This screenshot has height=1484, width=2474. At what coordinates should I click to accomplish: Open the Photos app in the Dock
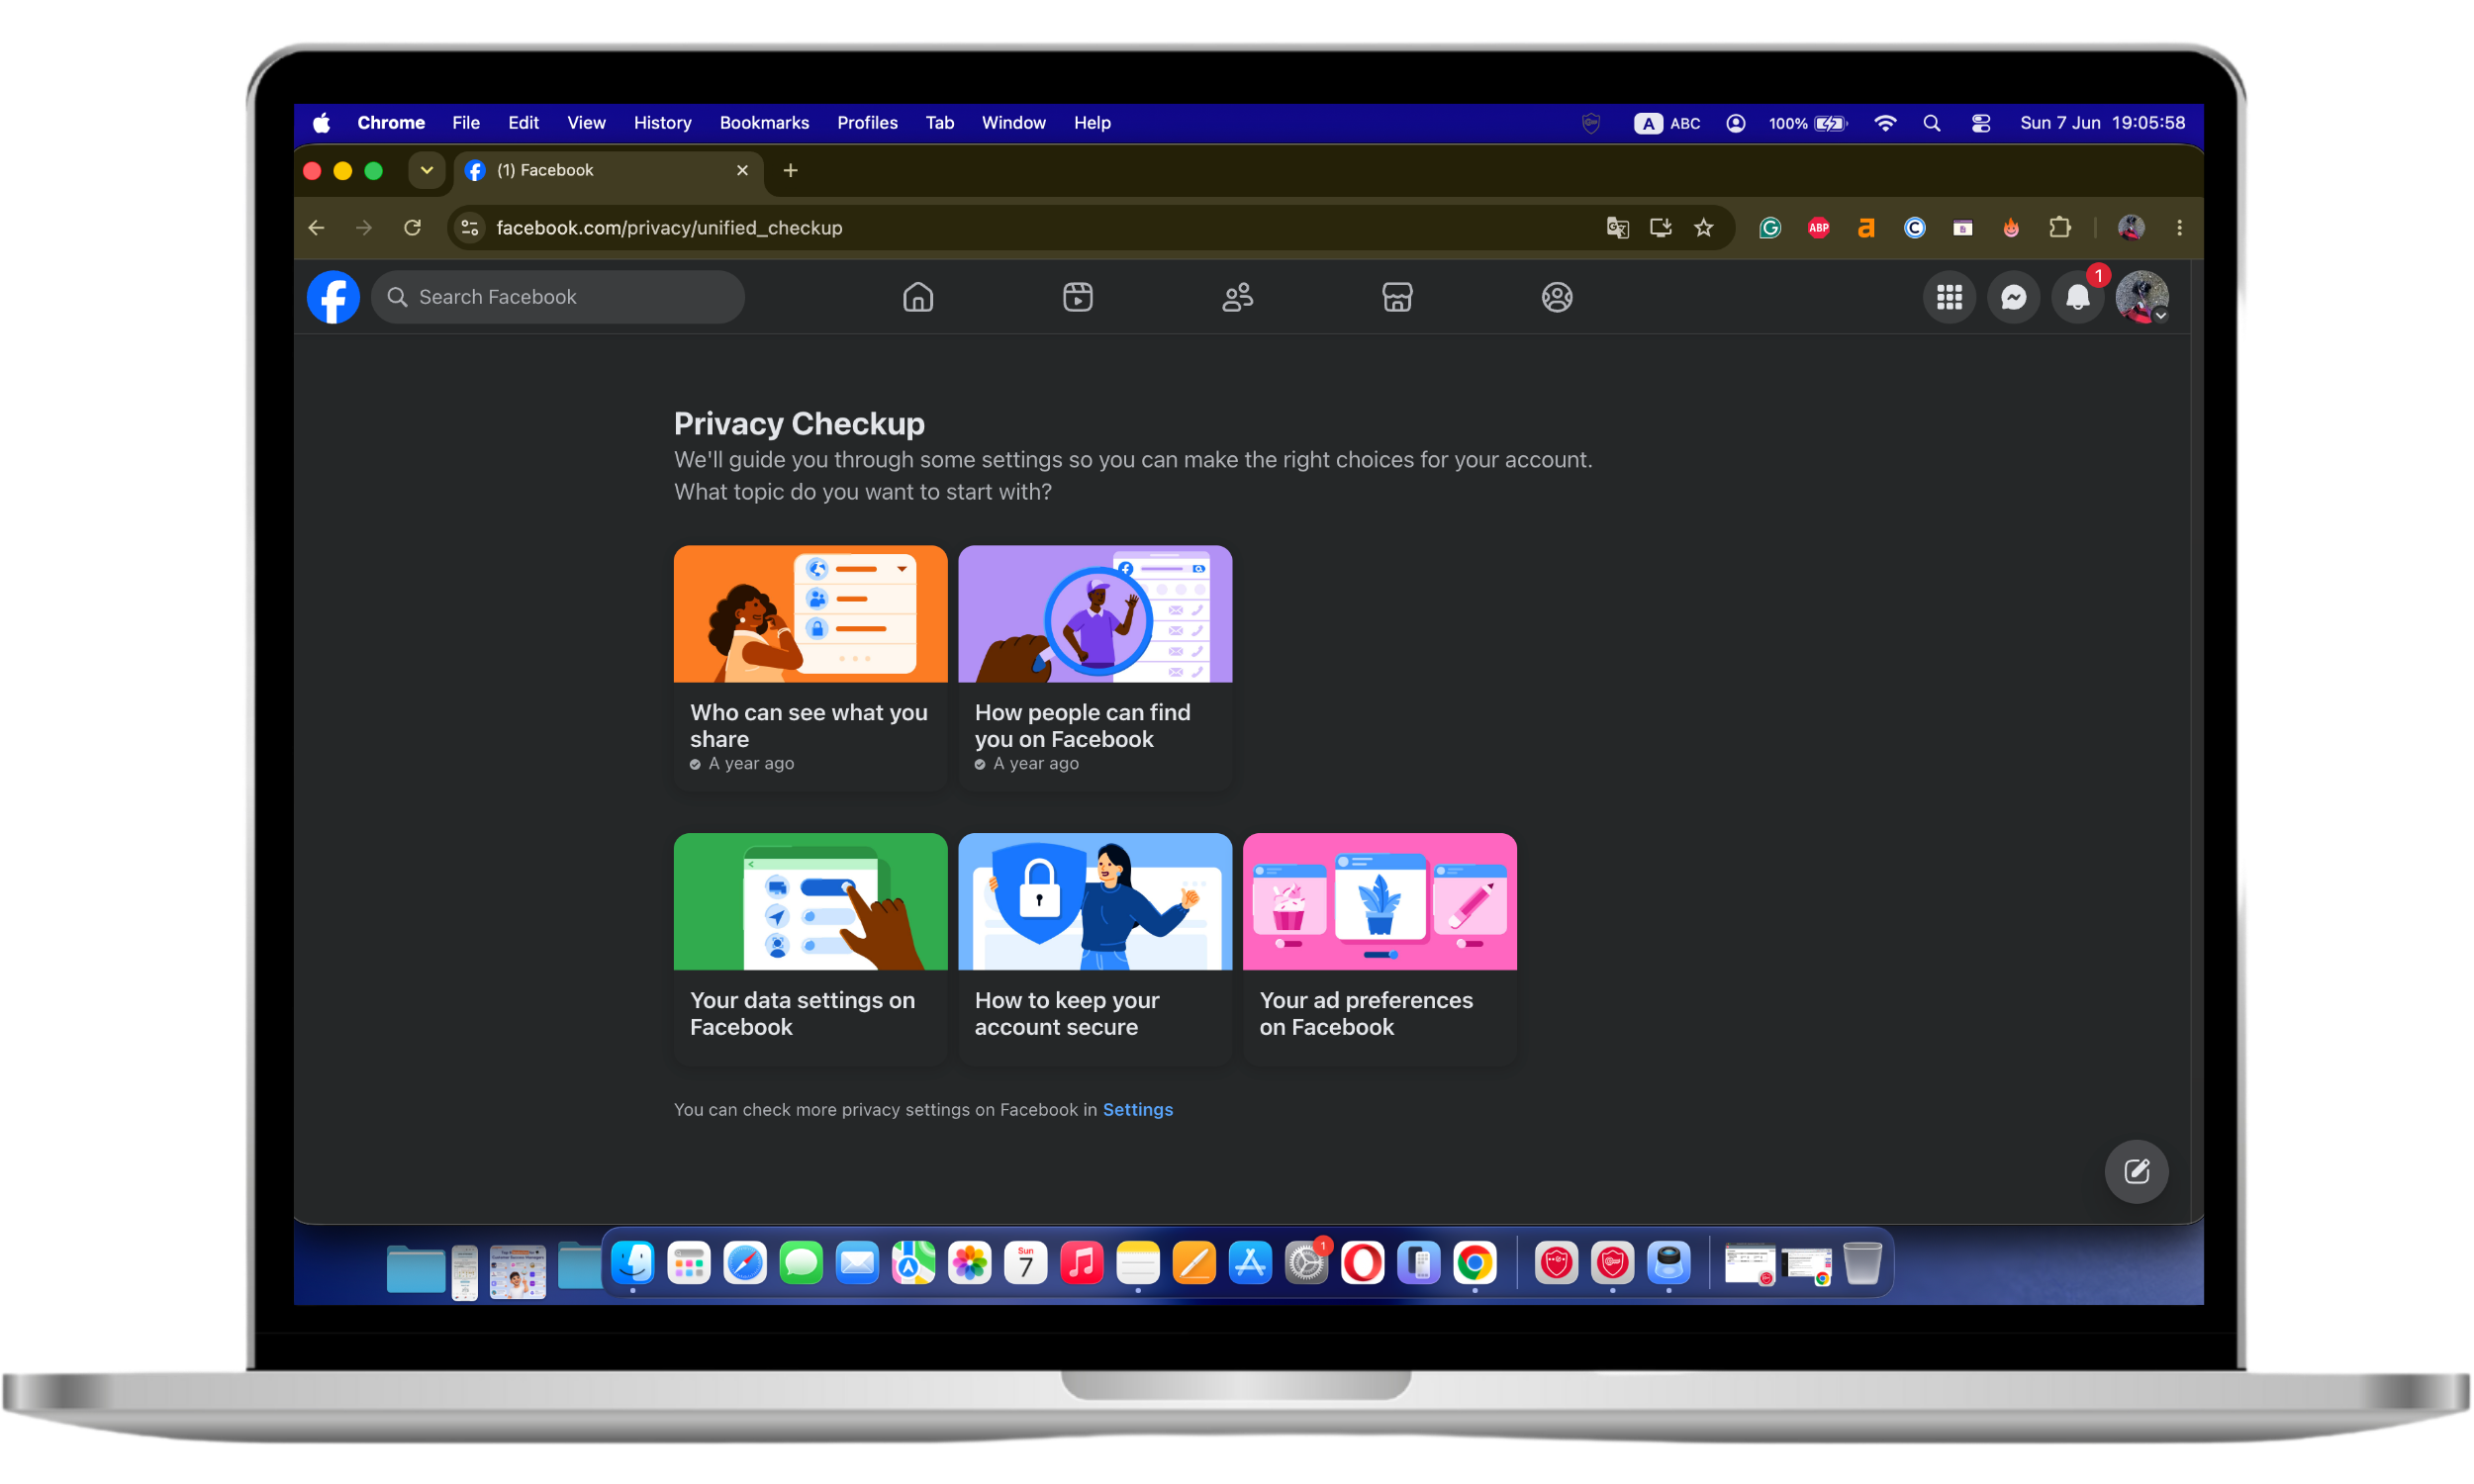[969, 1263]
